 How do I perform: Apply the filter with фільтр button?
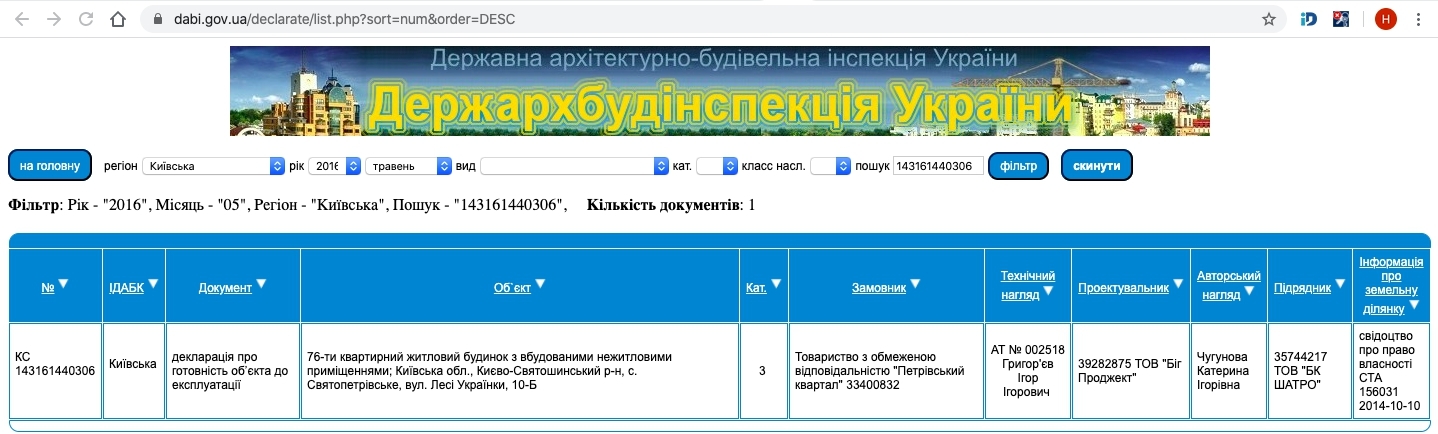[1018, 166]
